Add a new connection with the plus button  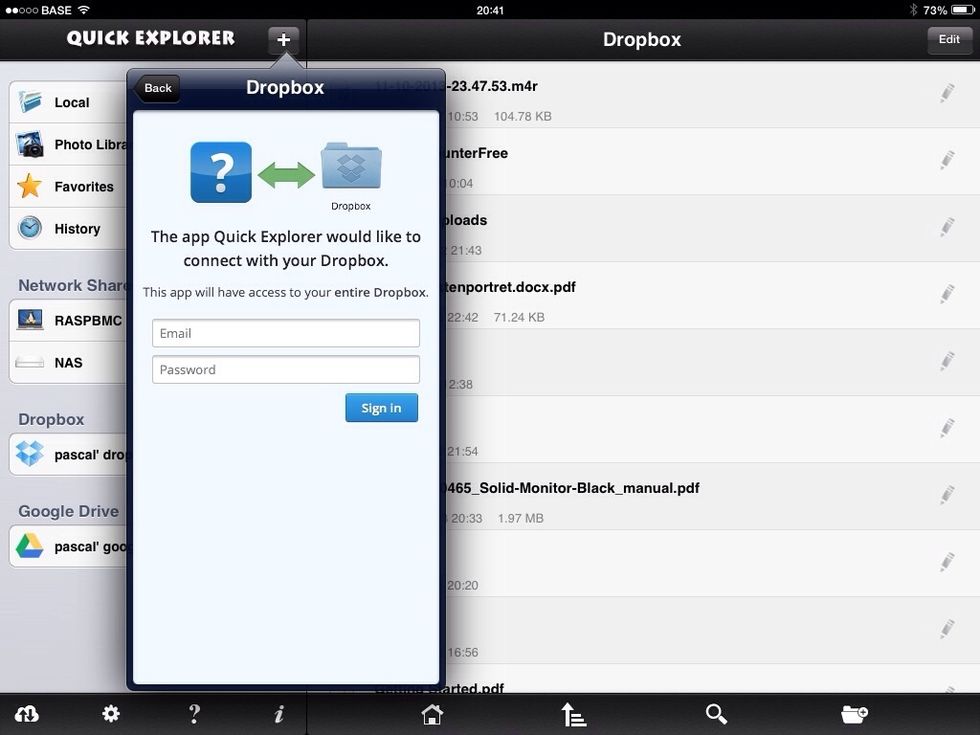click(x=282, y=40)
